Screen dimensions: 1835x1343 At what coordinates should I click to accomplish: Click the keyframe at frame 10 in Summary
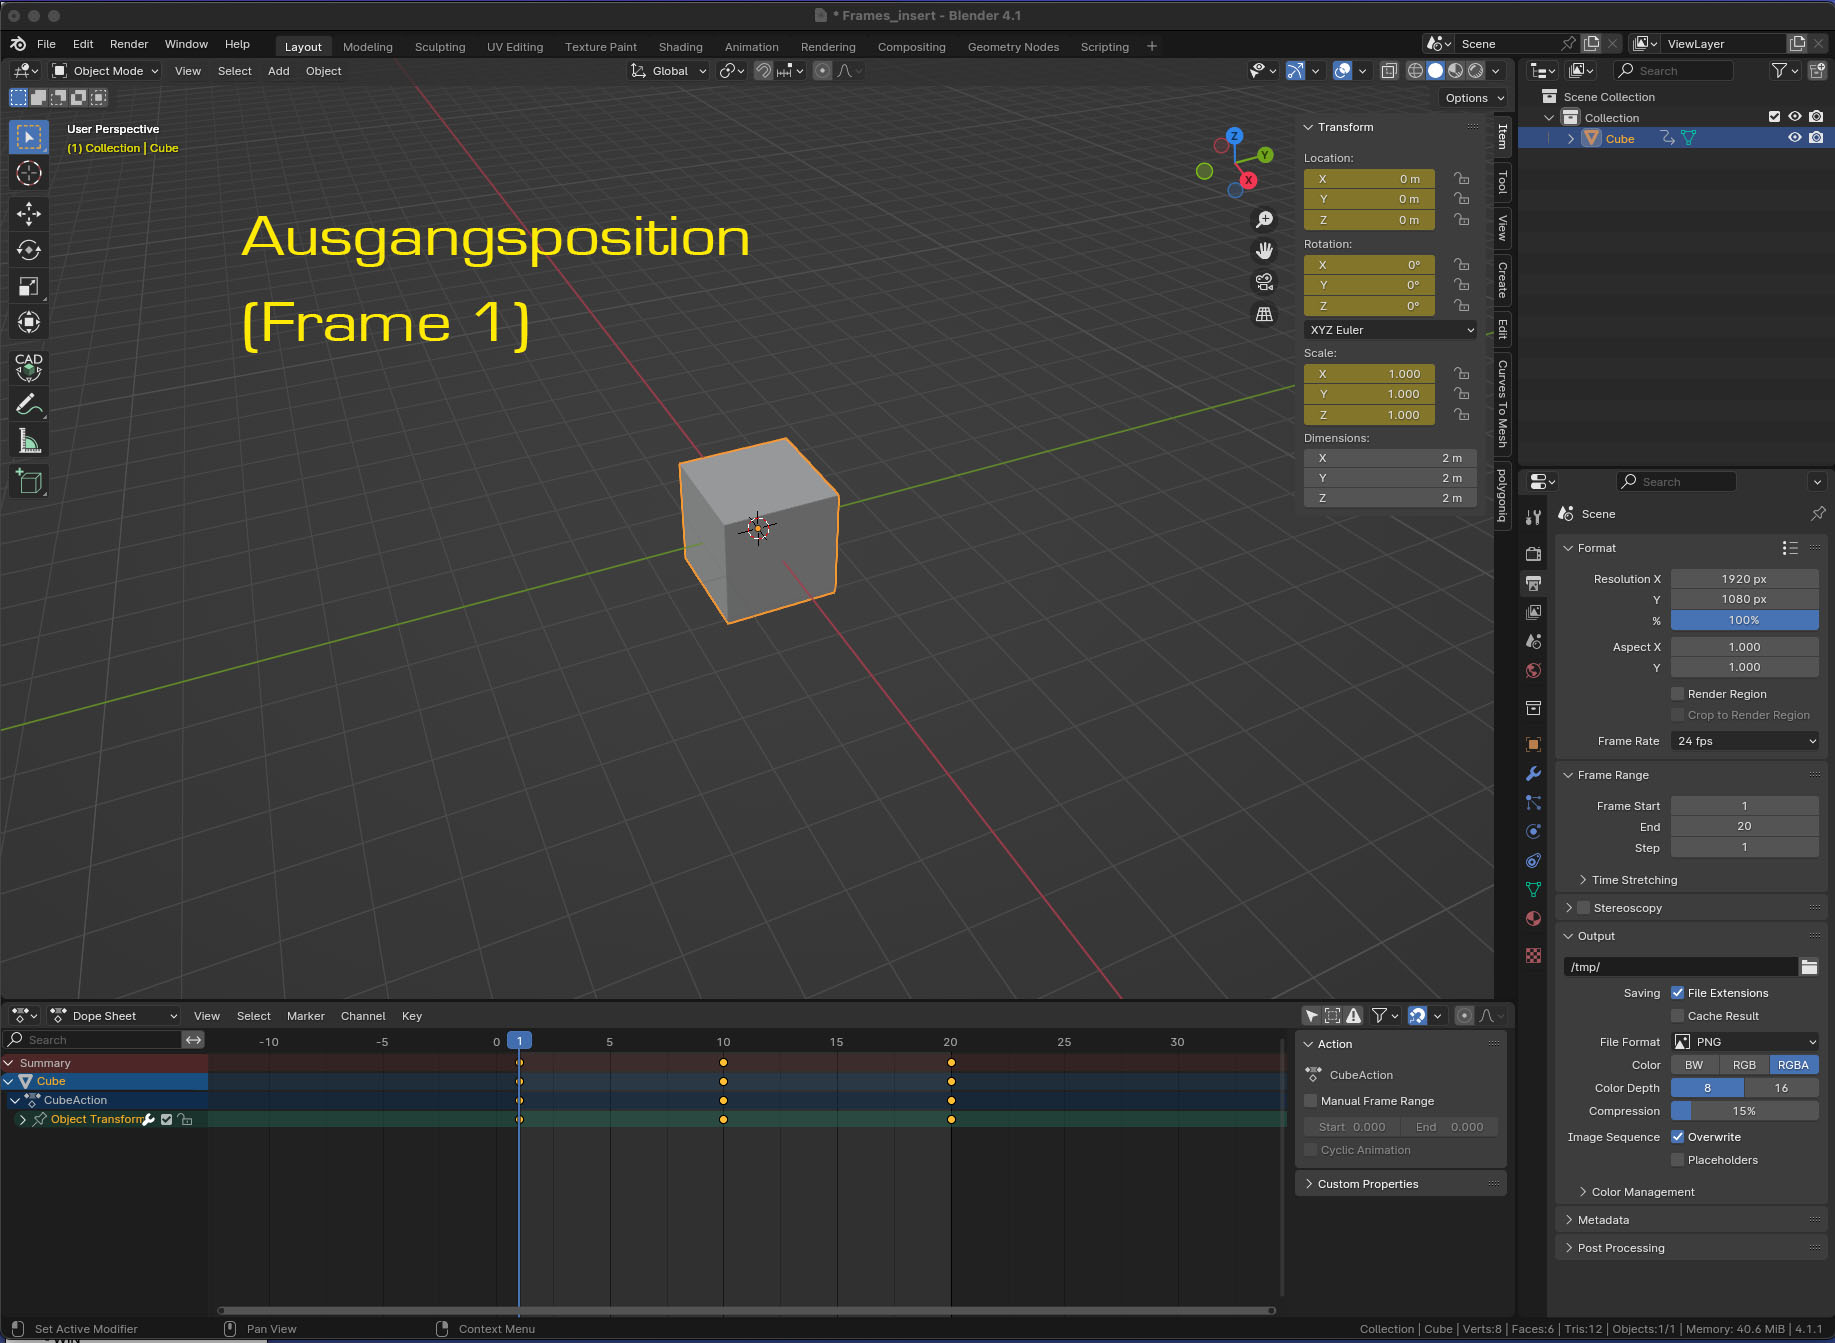pyautogui.click(x=723, y=1063)
